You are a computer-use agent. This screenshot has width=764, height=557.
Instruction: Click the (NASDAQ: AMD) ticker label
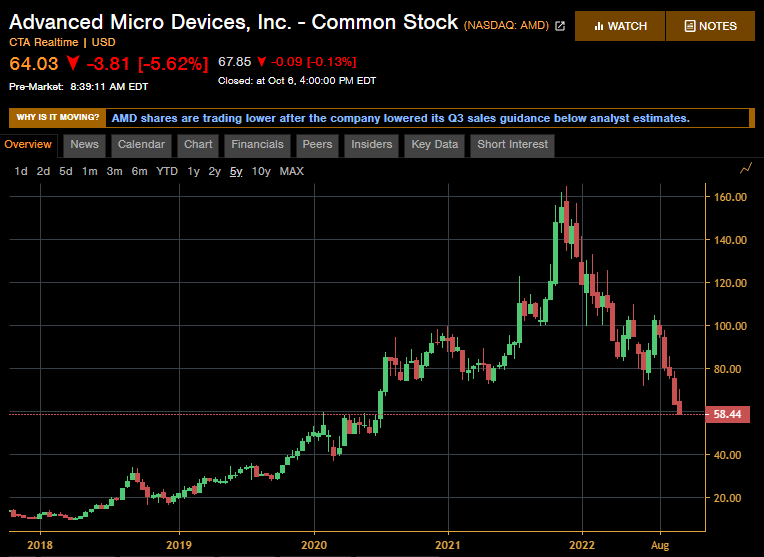pos(507,25)
